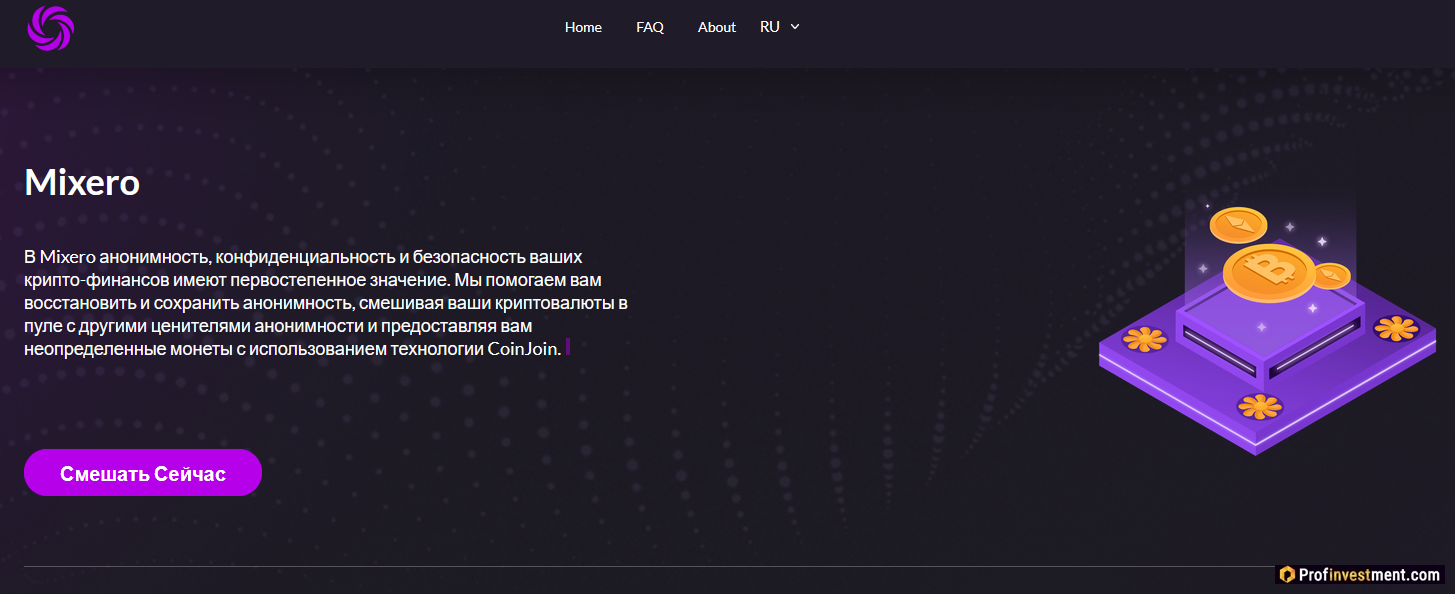Click the purple swirl Mixero logo

(x=51, y=27)
